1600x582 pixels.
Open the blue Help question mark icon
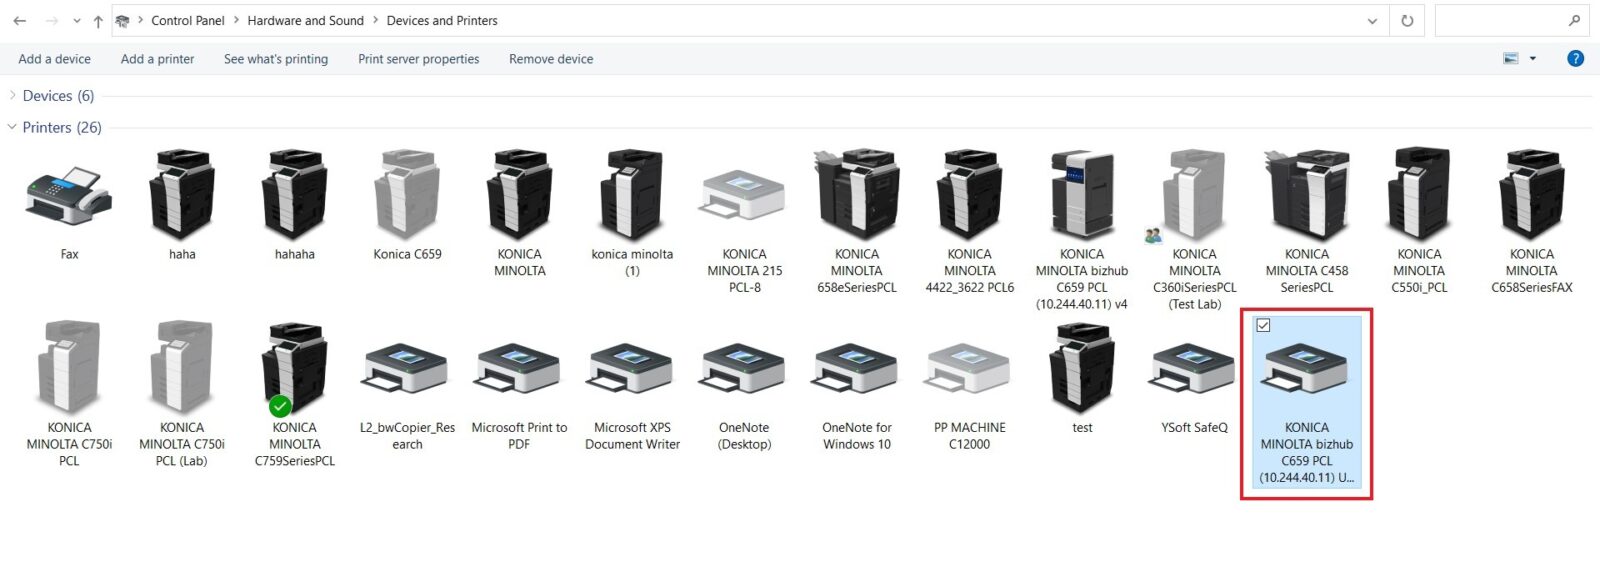click(1575, 59)
